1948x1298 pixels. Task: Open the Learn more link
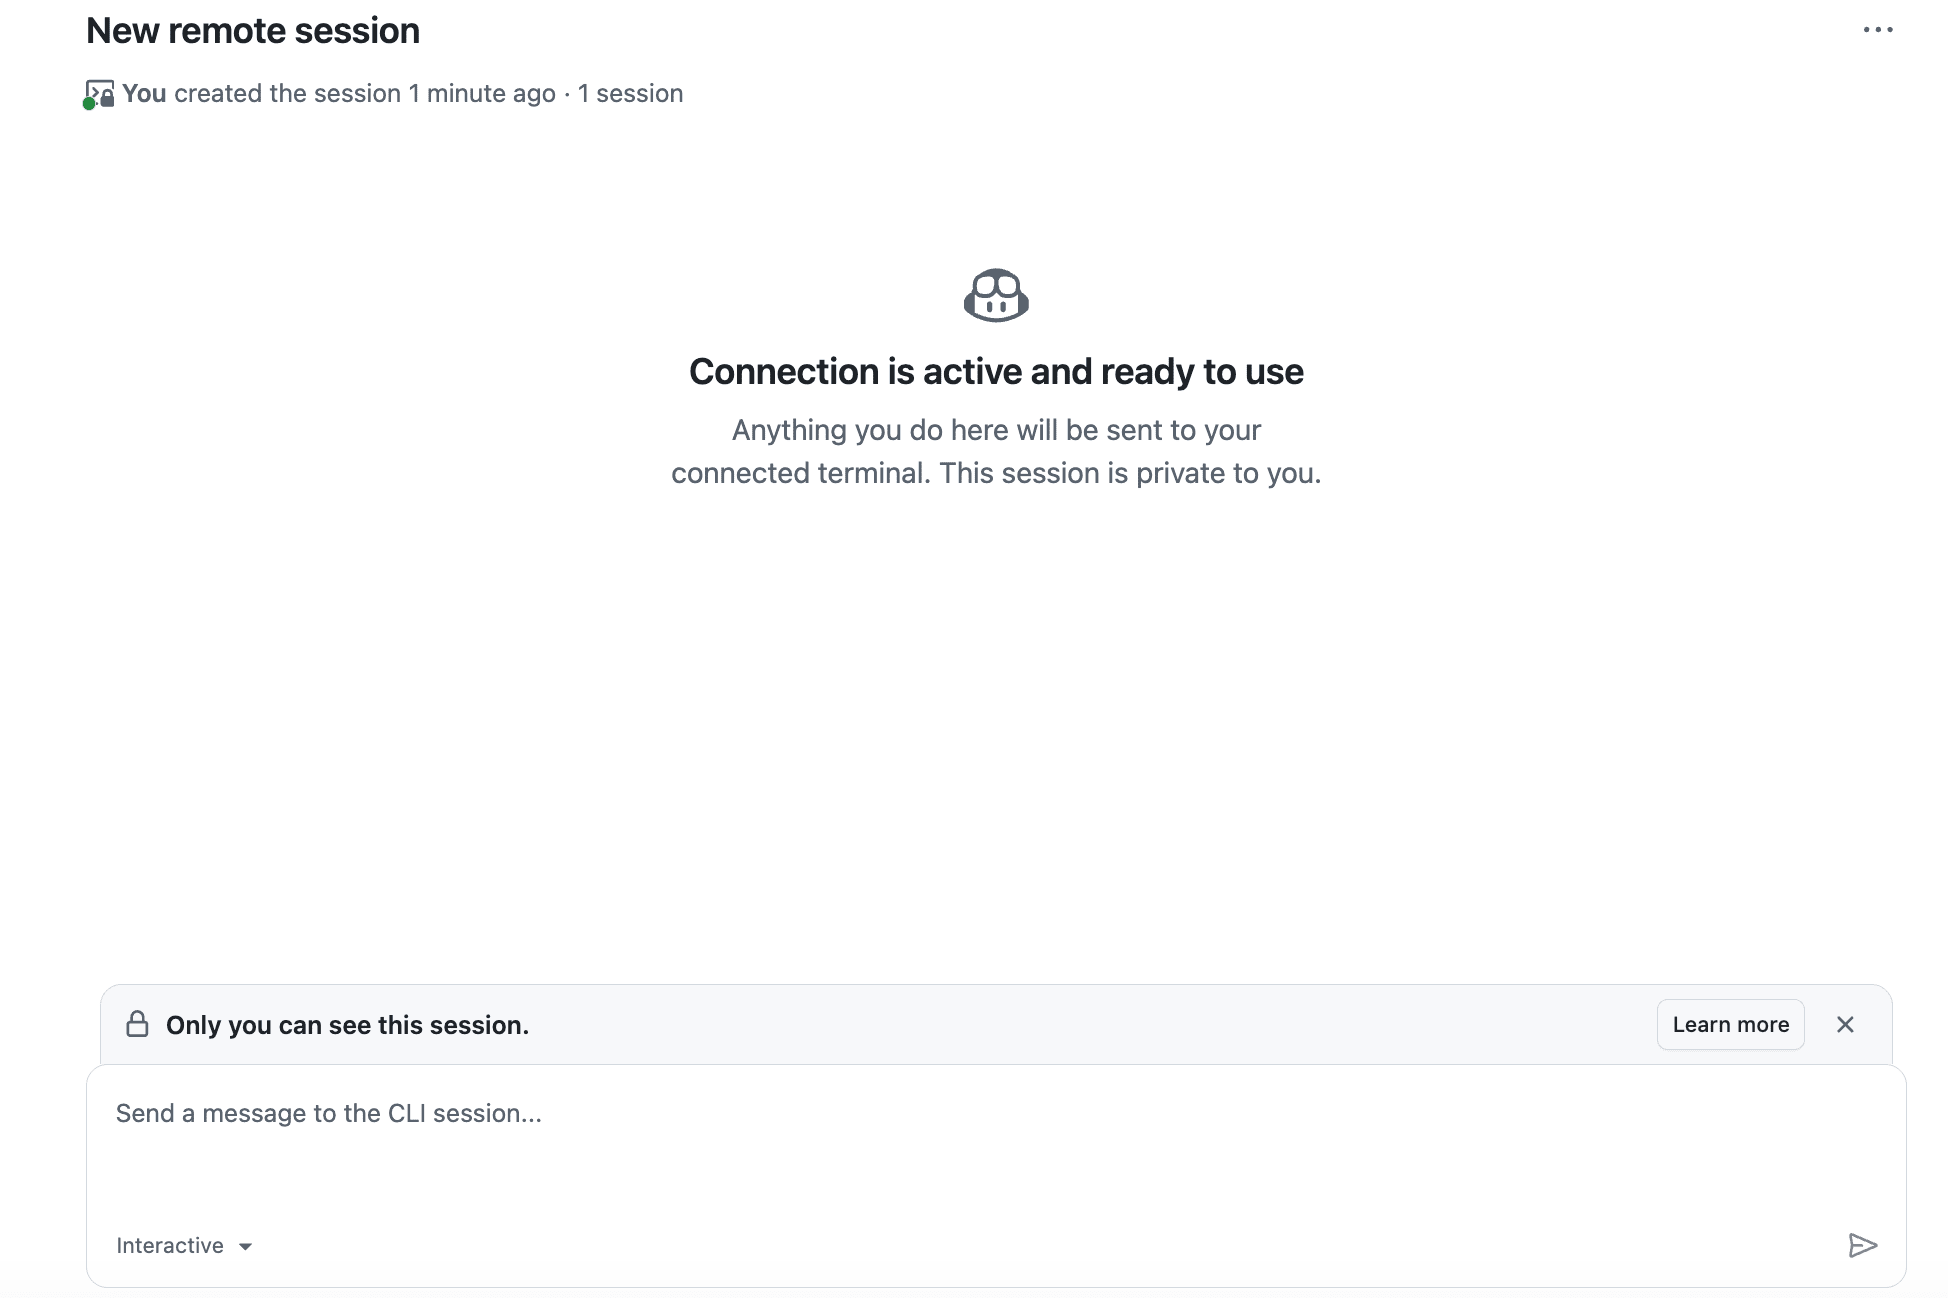point(1730,1024)
